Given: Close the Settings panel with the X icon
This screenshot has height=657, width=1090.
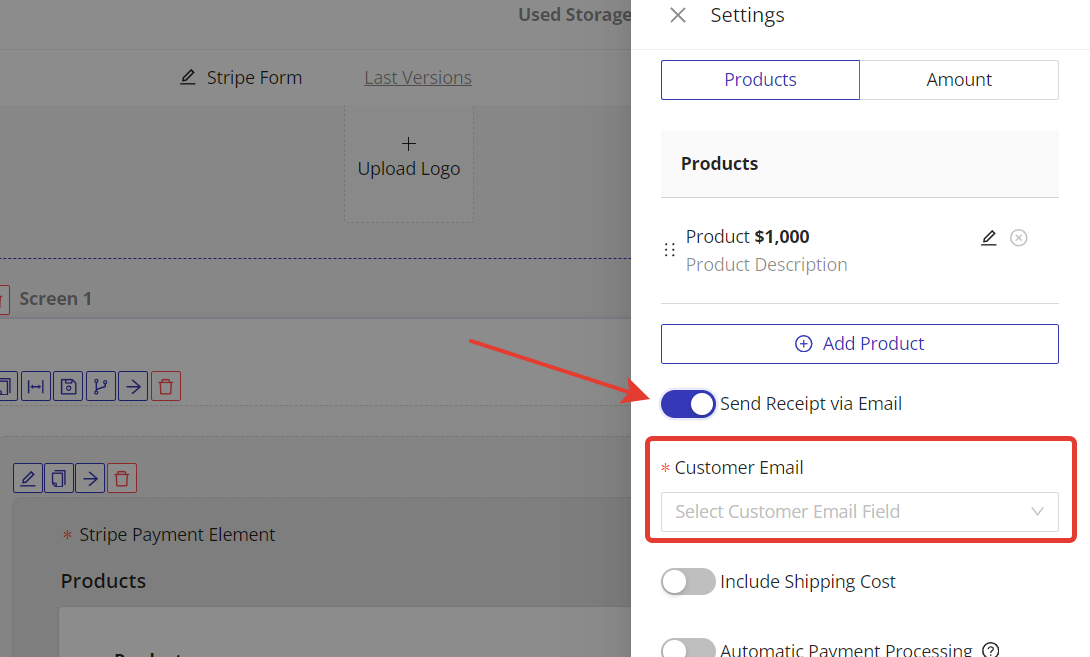Looking at the screenshot, I should (678, 15).
